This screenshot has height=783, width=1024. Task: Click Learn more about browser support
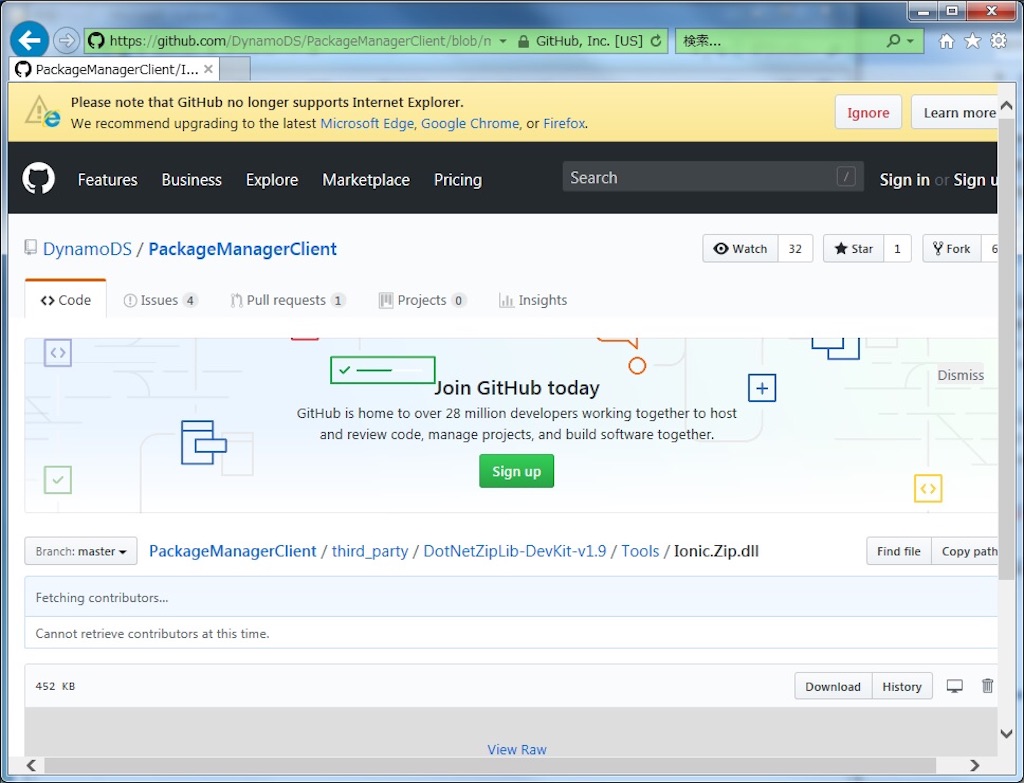955,112
